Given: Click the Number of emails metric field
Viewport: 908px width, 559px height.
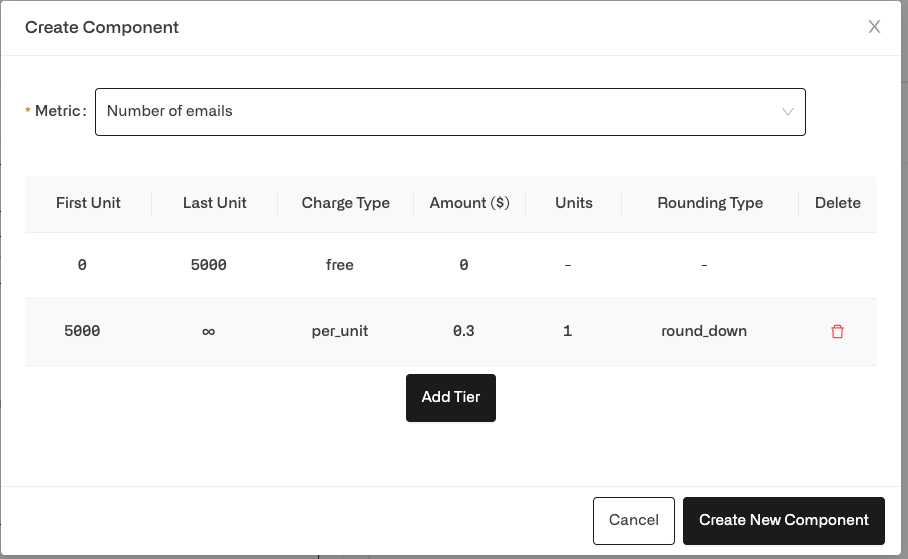Looking at the screenshot, I should 450,112.
